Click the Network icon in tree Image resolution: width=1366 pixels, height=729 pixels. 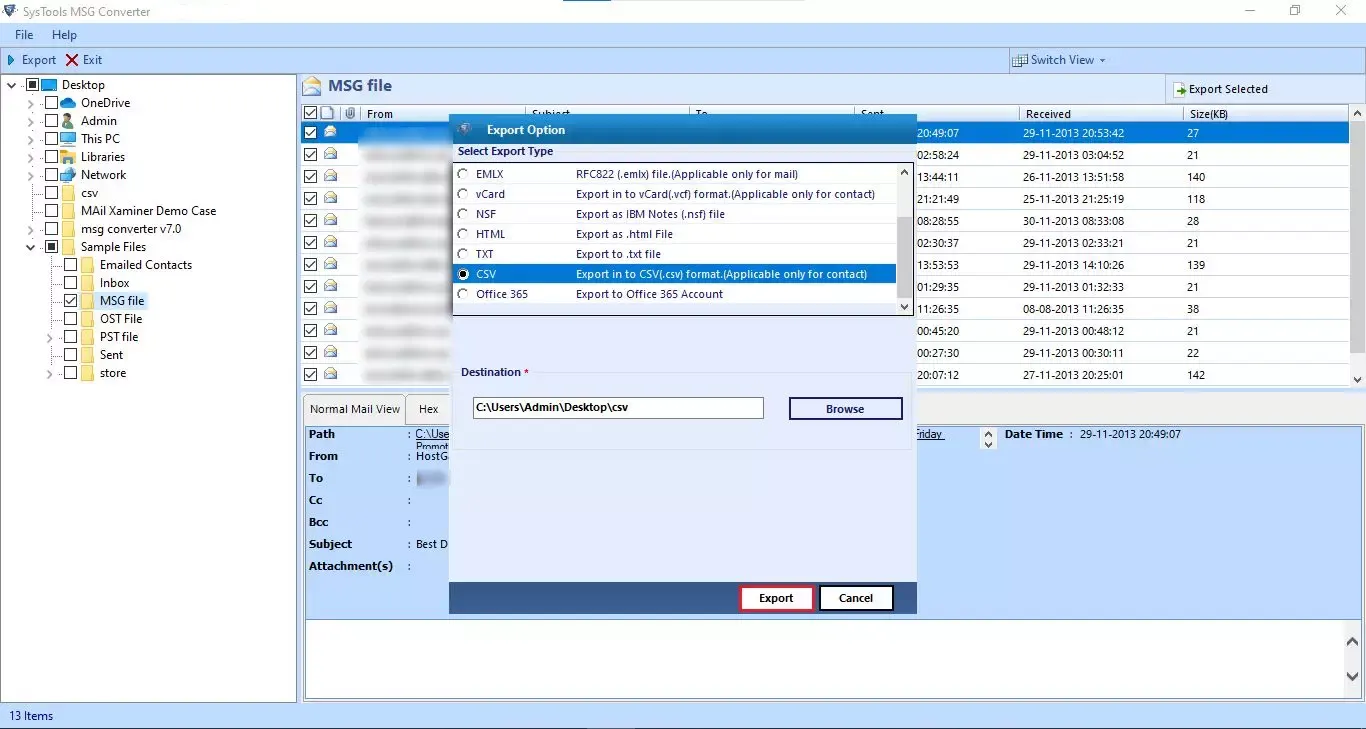[x=68, y=175]
